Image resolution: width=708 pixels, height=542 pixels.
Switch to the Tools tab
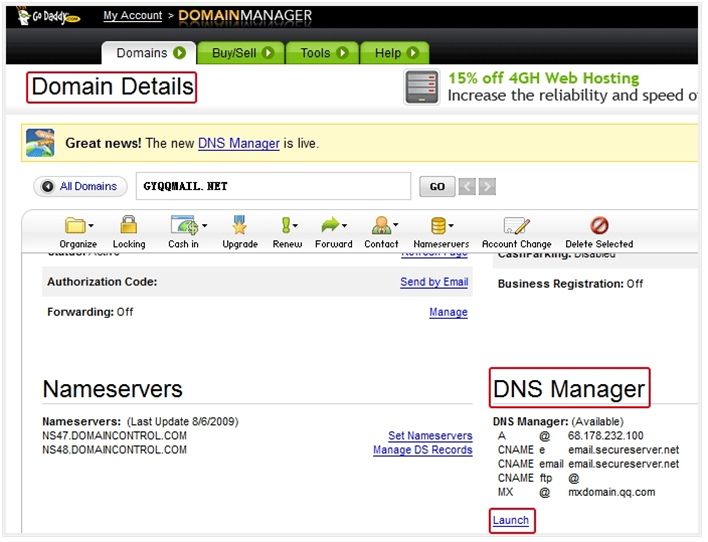[x=322, y=53]
